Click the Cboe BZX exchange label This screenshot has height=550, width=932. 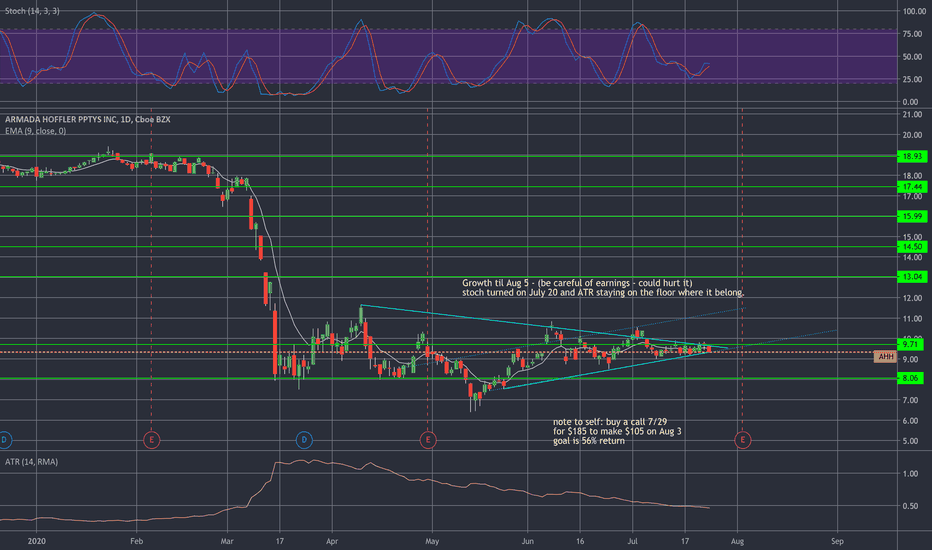click(x=152, y=120)
